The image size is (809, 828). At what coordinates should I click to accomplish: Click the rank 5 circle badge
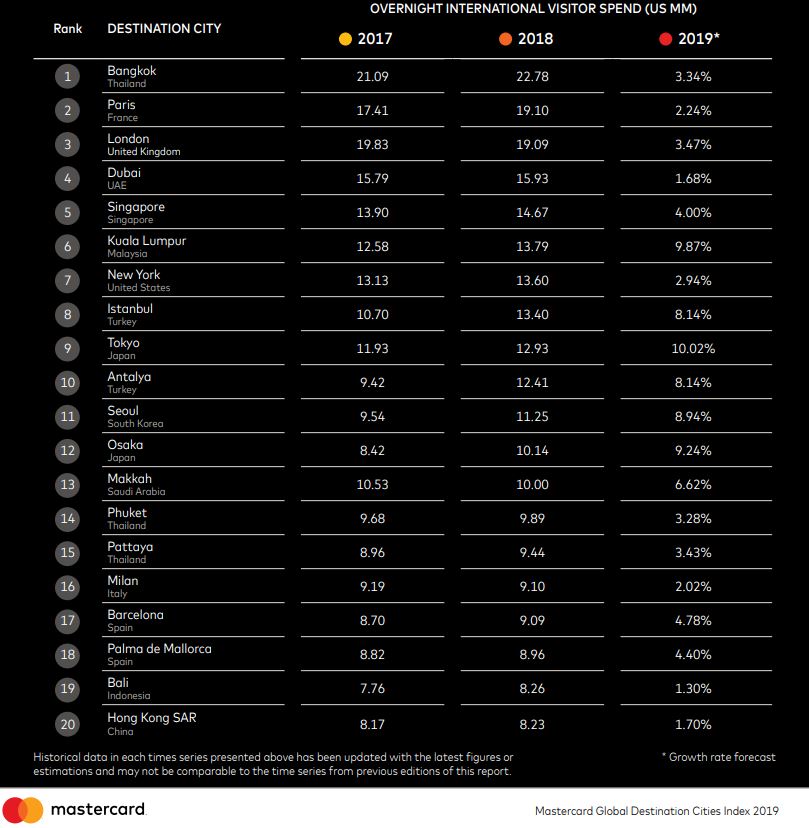tap(67, 212)
